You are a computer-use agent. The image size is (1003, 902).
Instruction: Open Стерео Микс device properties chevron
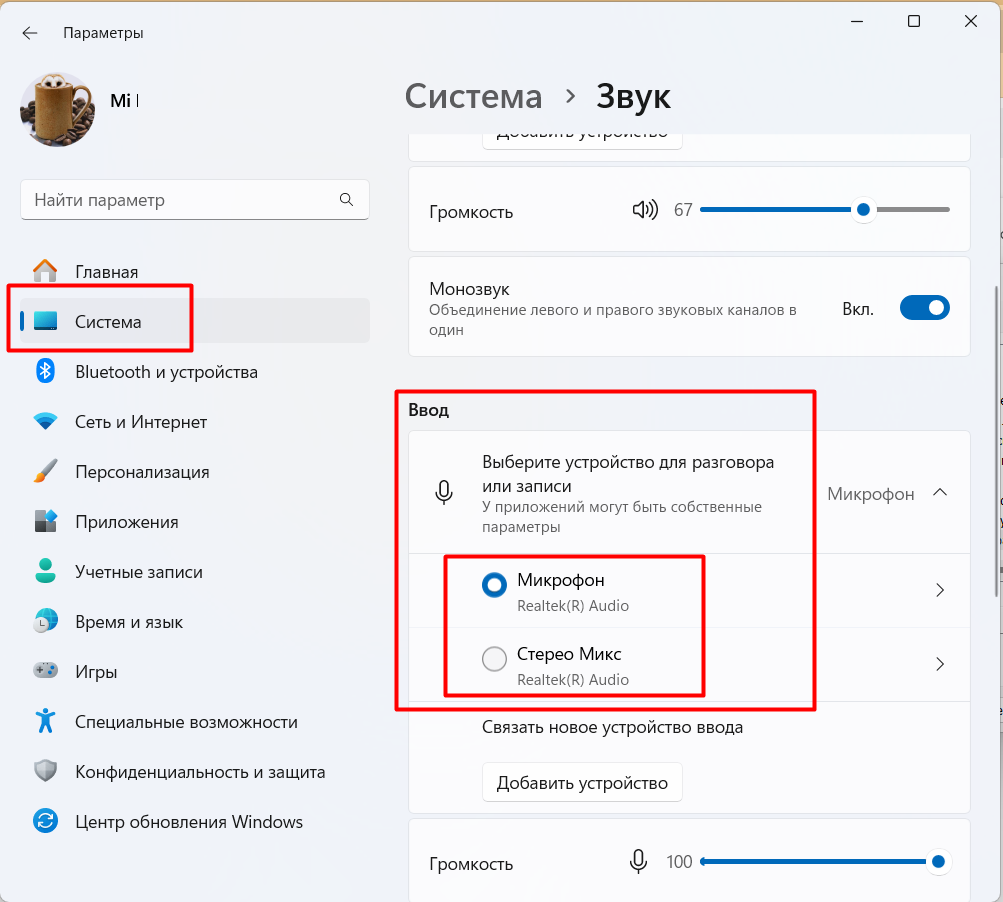939,664
